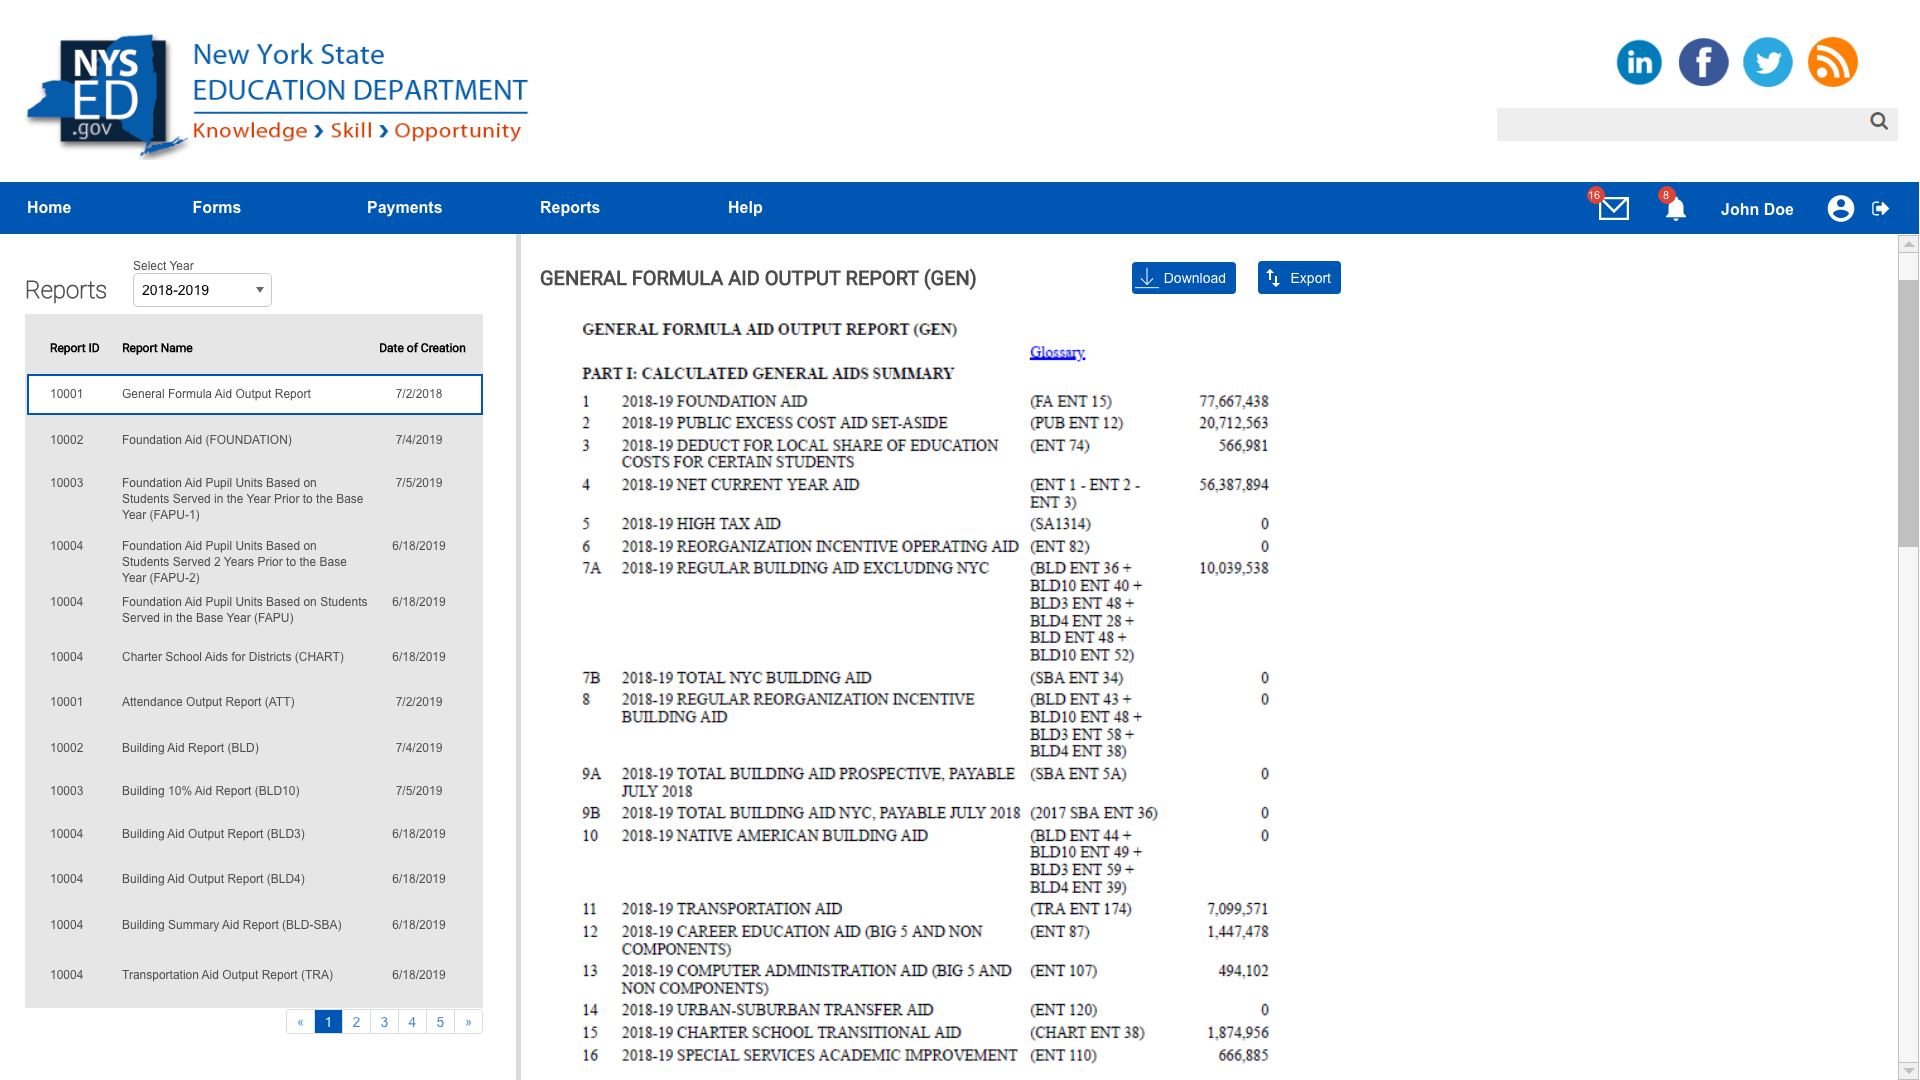Open the RSS feed icon

pos(1833,62)
